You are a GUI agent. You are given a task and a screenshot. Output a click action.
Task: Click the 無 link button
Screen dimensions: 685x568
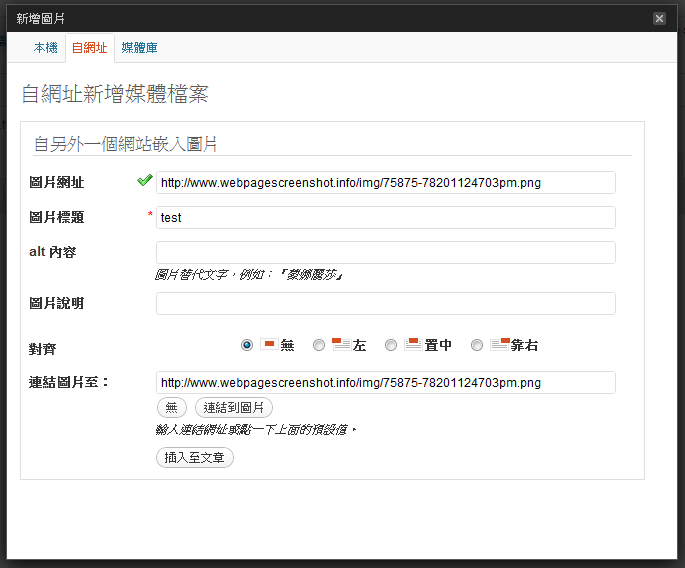171,408
